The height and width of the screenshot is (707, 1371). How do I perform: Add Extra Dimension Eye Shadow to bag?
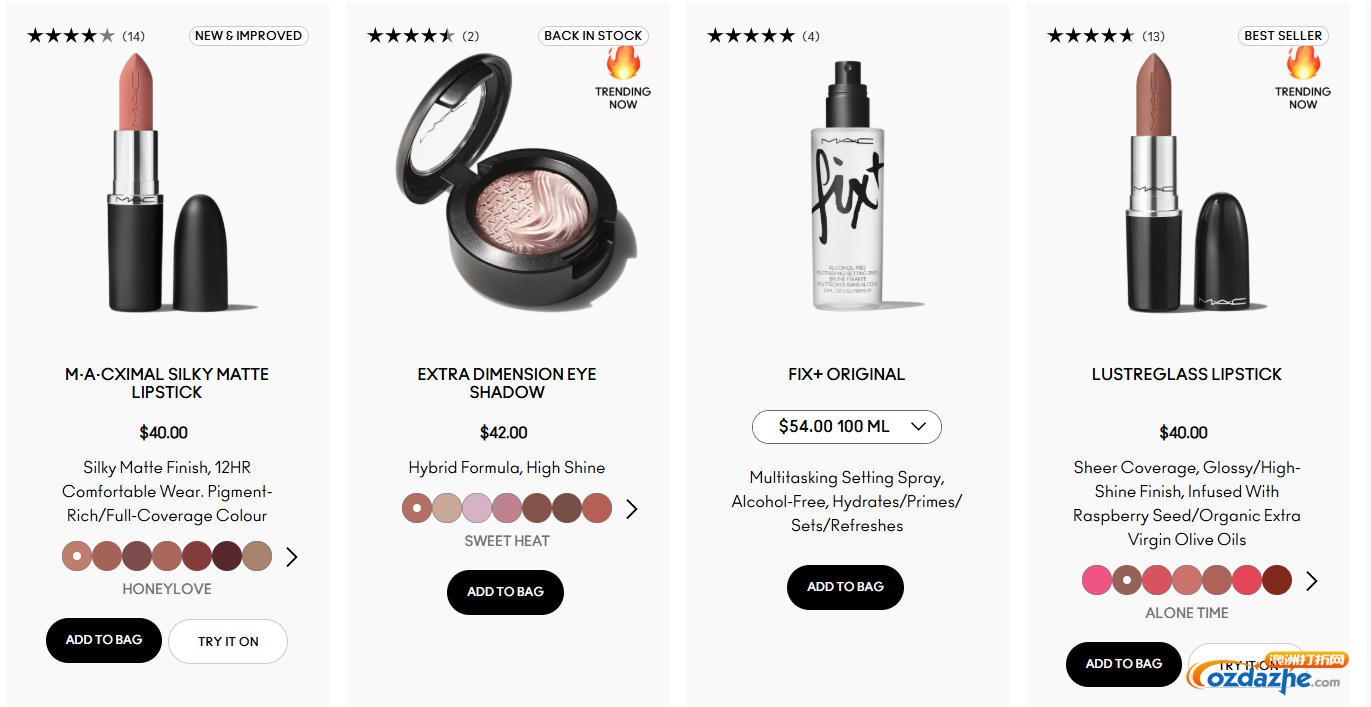[505, 592]
